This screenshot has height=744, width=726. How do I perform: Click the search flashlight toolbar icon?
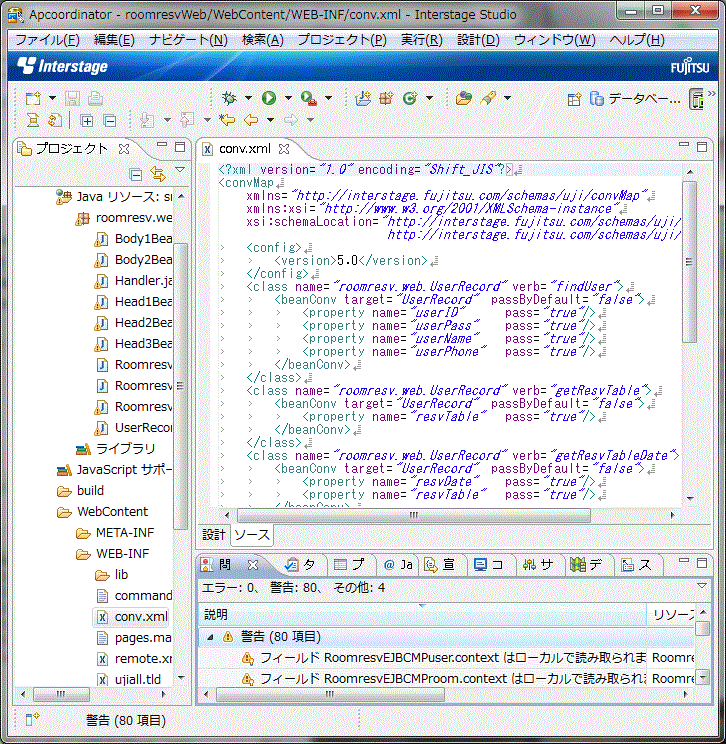point(488,98)
